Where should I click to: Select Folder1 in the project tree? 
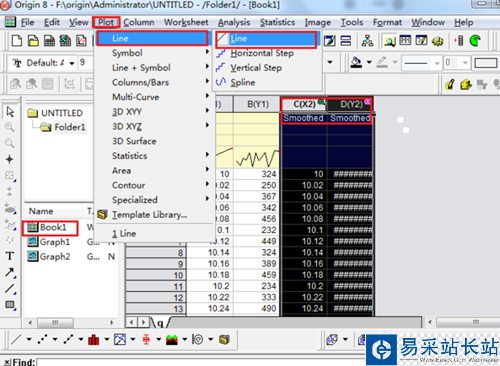pos(63,127)
